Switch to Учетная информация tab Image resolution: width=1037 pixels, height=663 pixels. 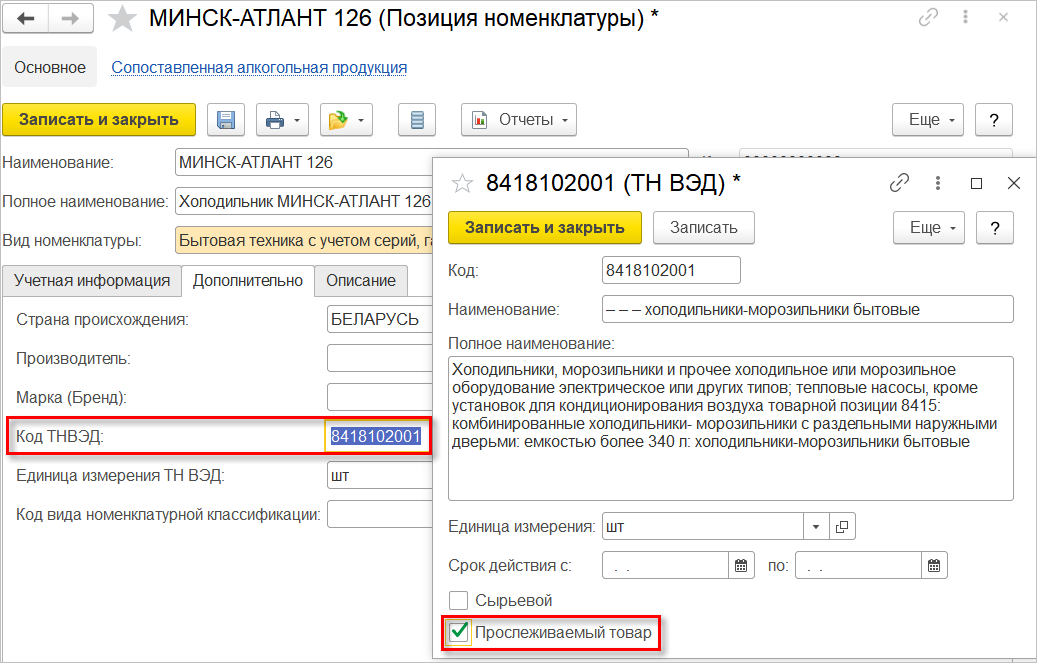[x=92, y=281]
